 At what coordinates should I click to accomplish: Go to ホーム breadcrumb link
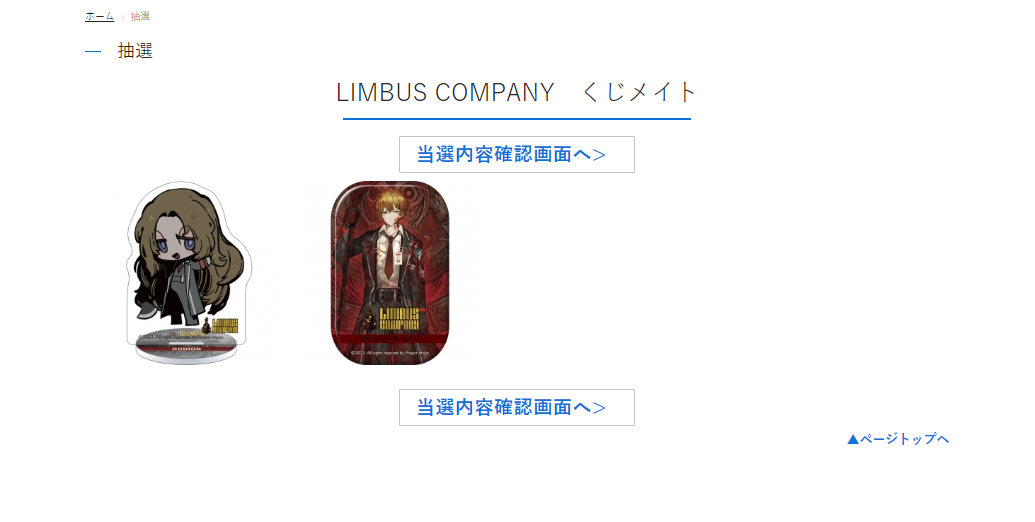99,16
